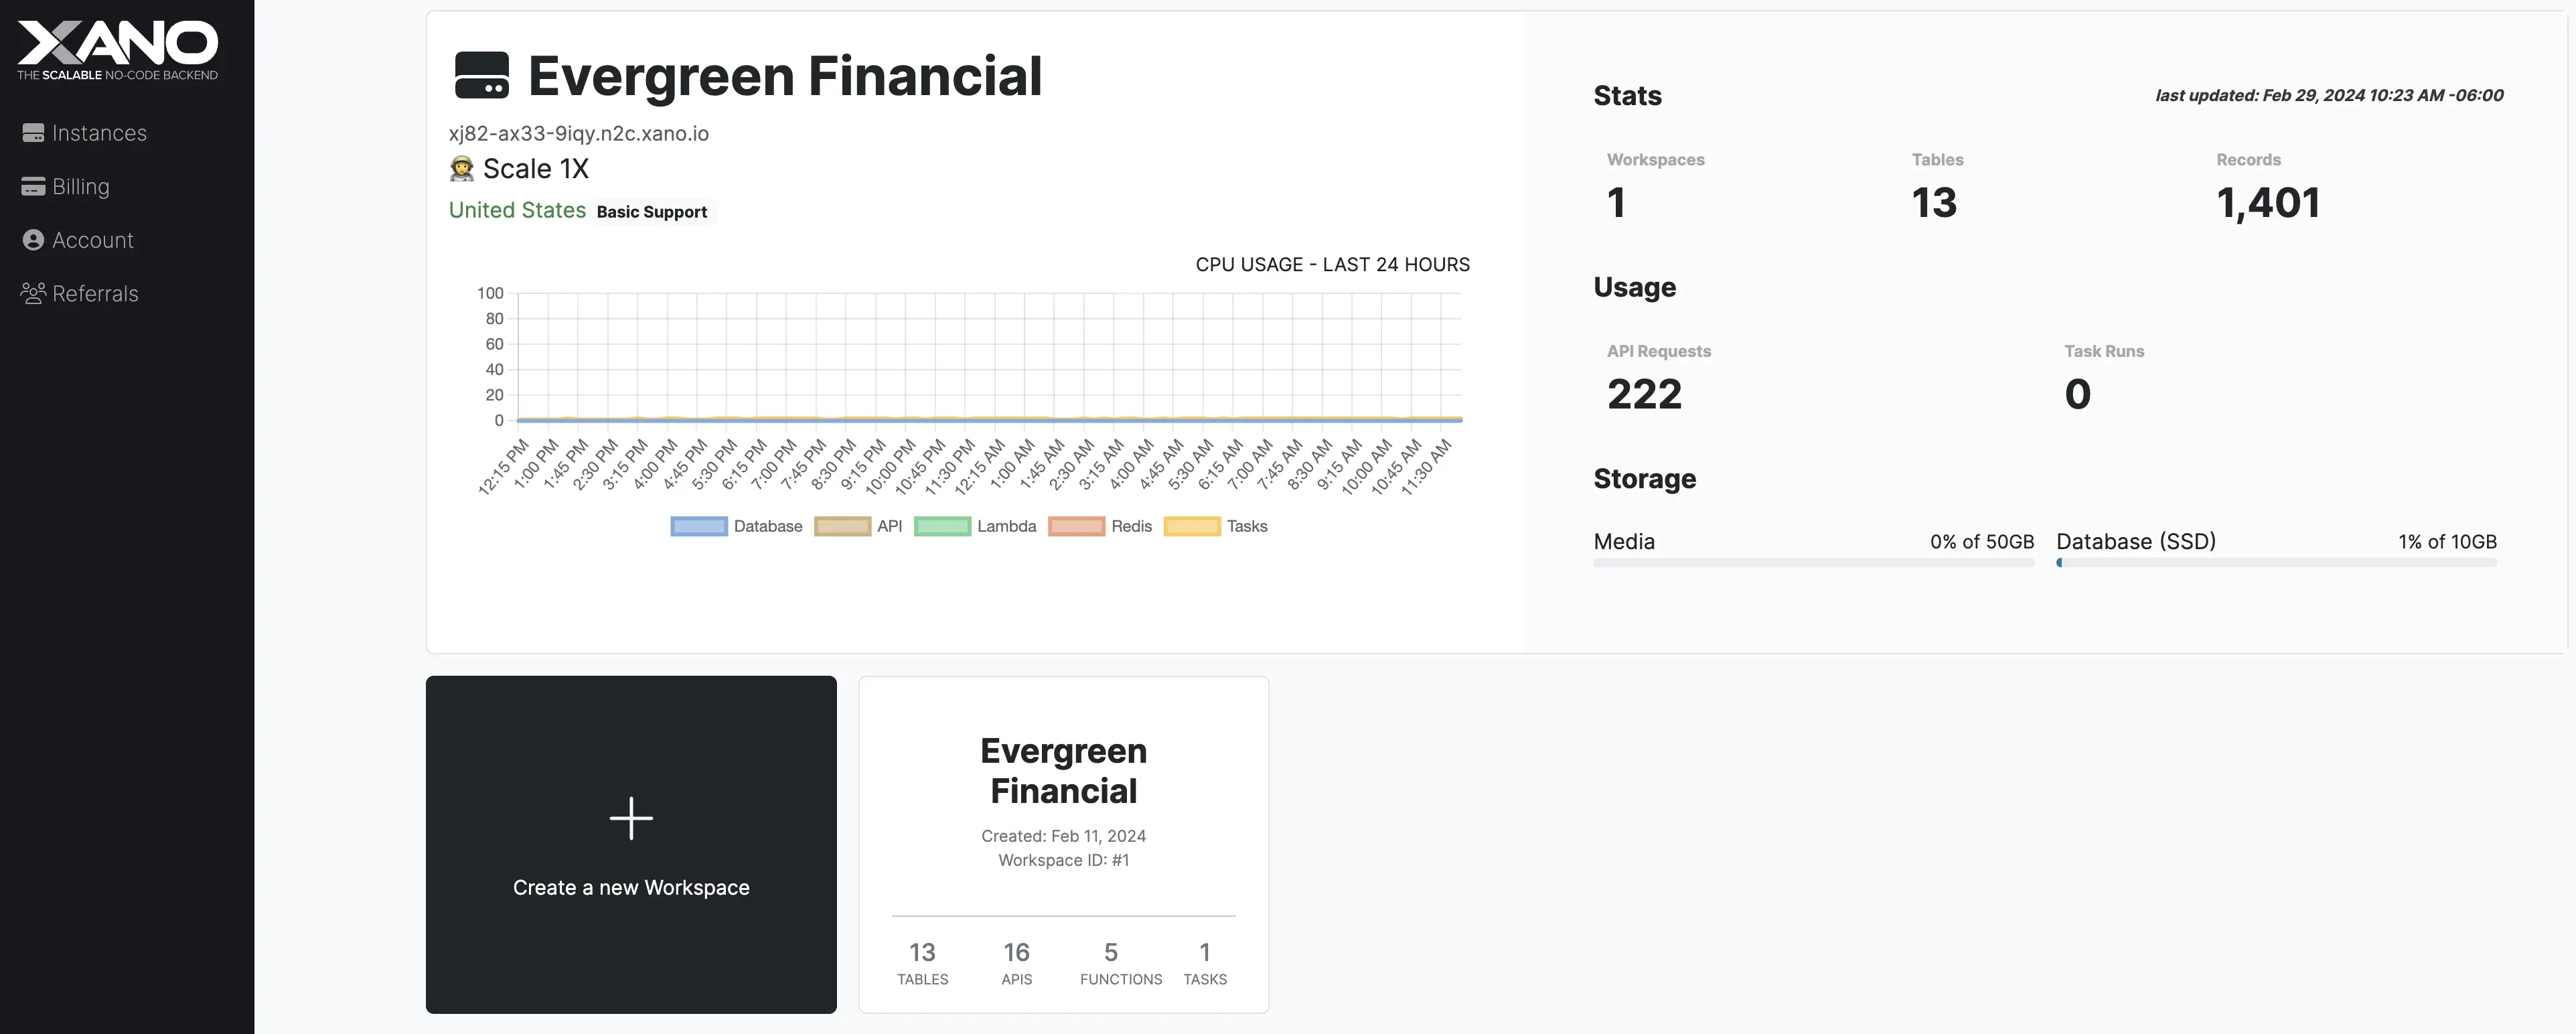The height and width of the screenshot is (1034, 2576).
Task: Click the Referrals people icon
Action: (x=33, y=293)
